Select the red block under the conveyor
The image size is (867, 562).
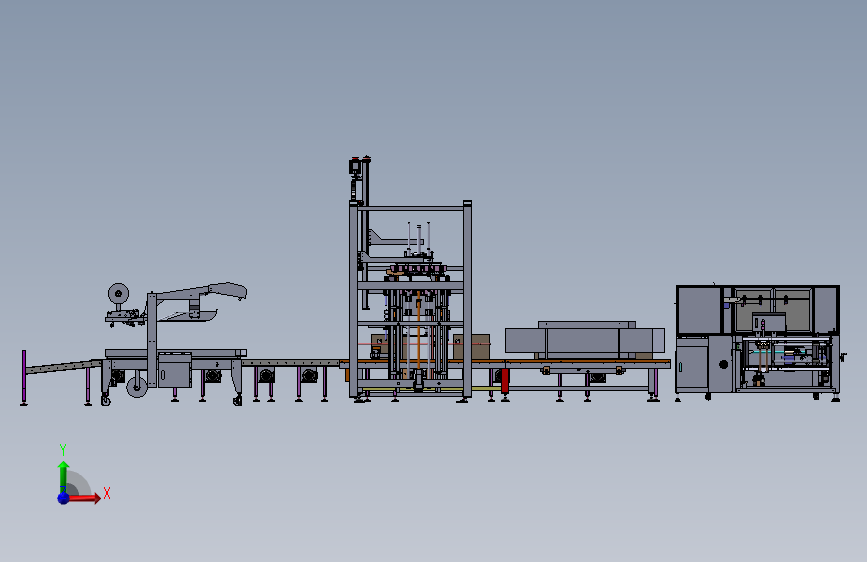[505, 381]
